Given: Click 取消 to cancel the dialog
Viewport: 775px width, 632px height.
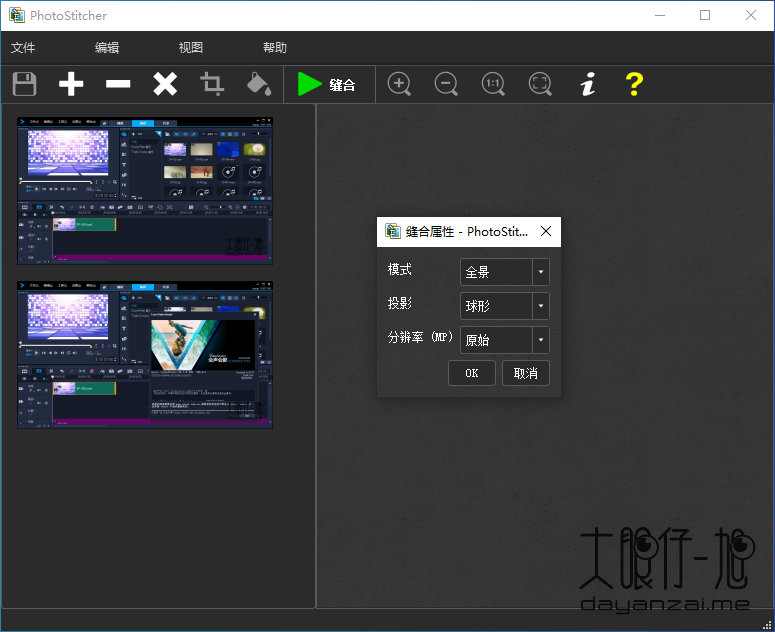Looking at the screenshot, I should point(525,373).
